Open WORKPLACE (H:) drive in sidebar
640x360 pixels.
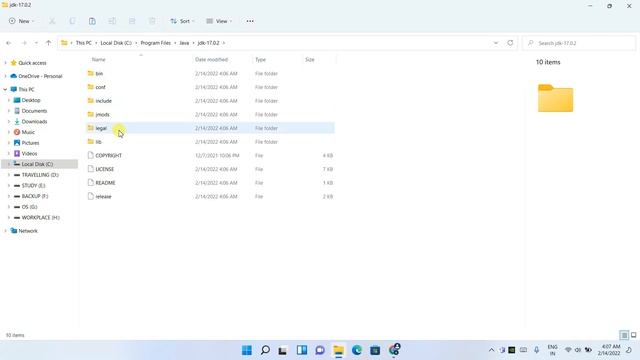(x=40, y=218)
